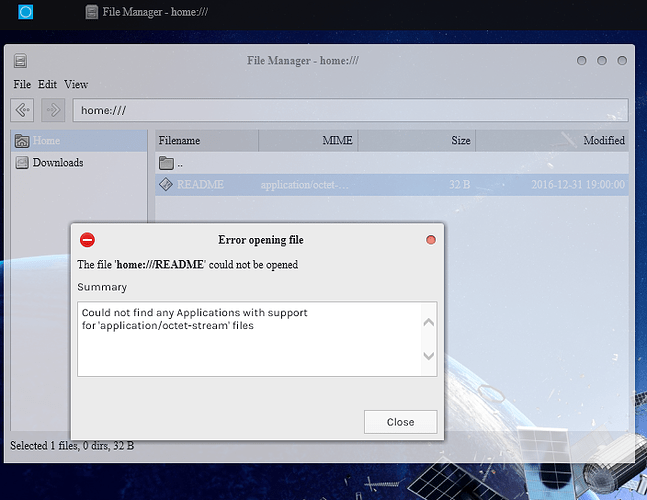
Task: Click the '2016-12-31 19:00:00' modified cell
Action: click(578, 184)
